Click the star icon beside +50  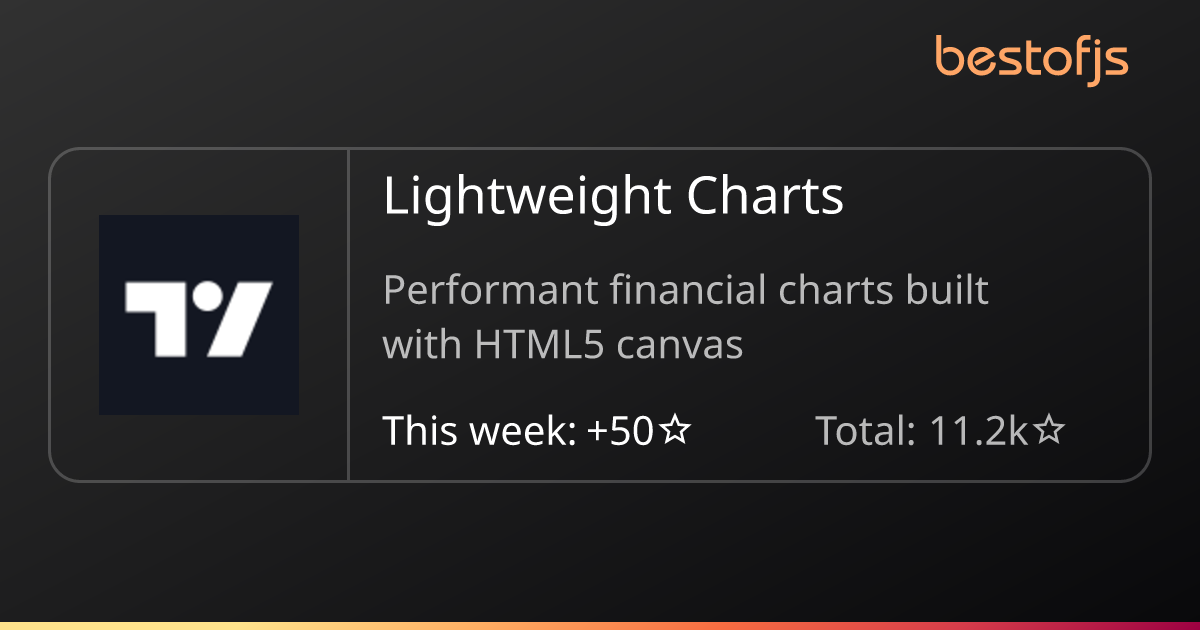[677, 431]
